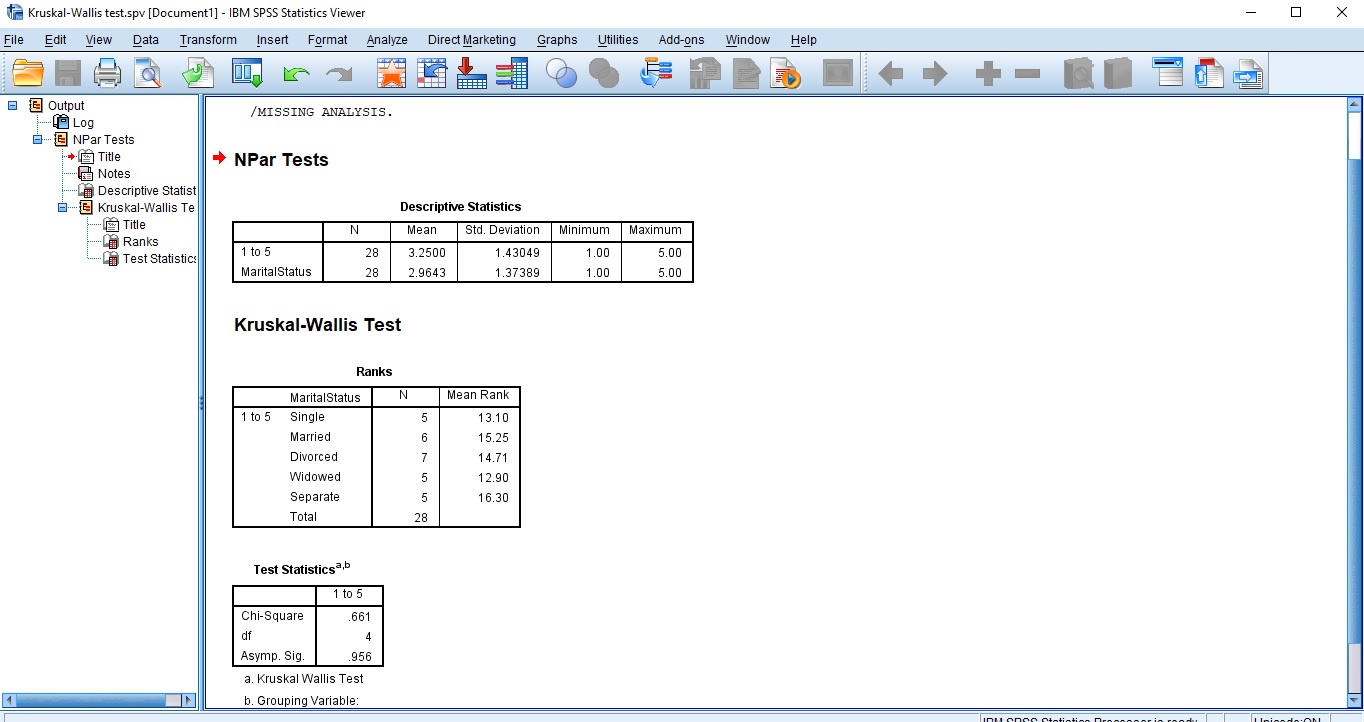This screenshot has width=1364, height=722.
Task: Click the Go to Data star icon
Action: point(391,73)
